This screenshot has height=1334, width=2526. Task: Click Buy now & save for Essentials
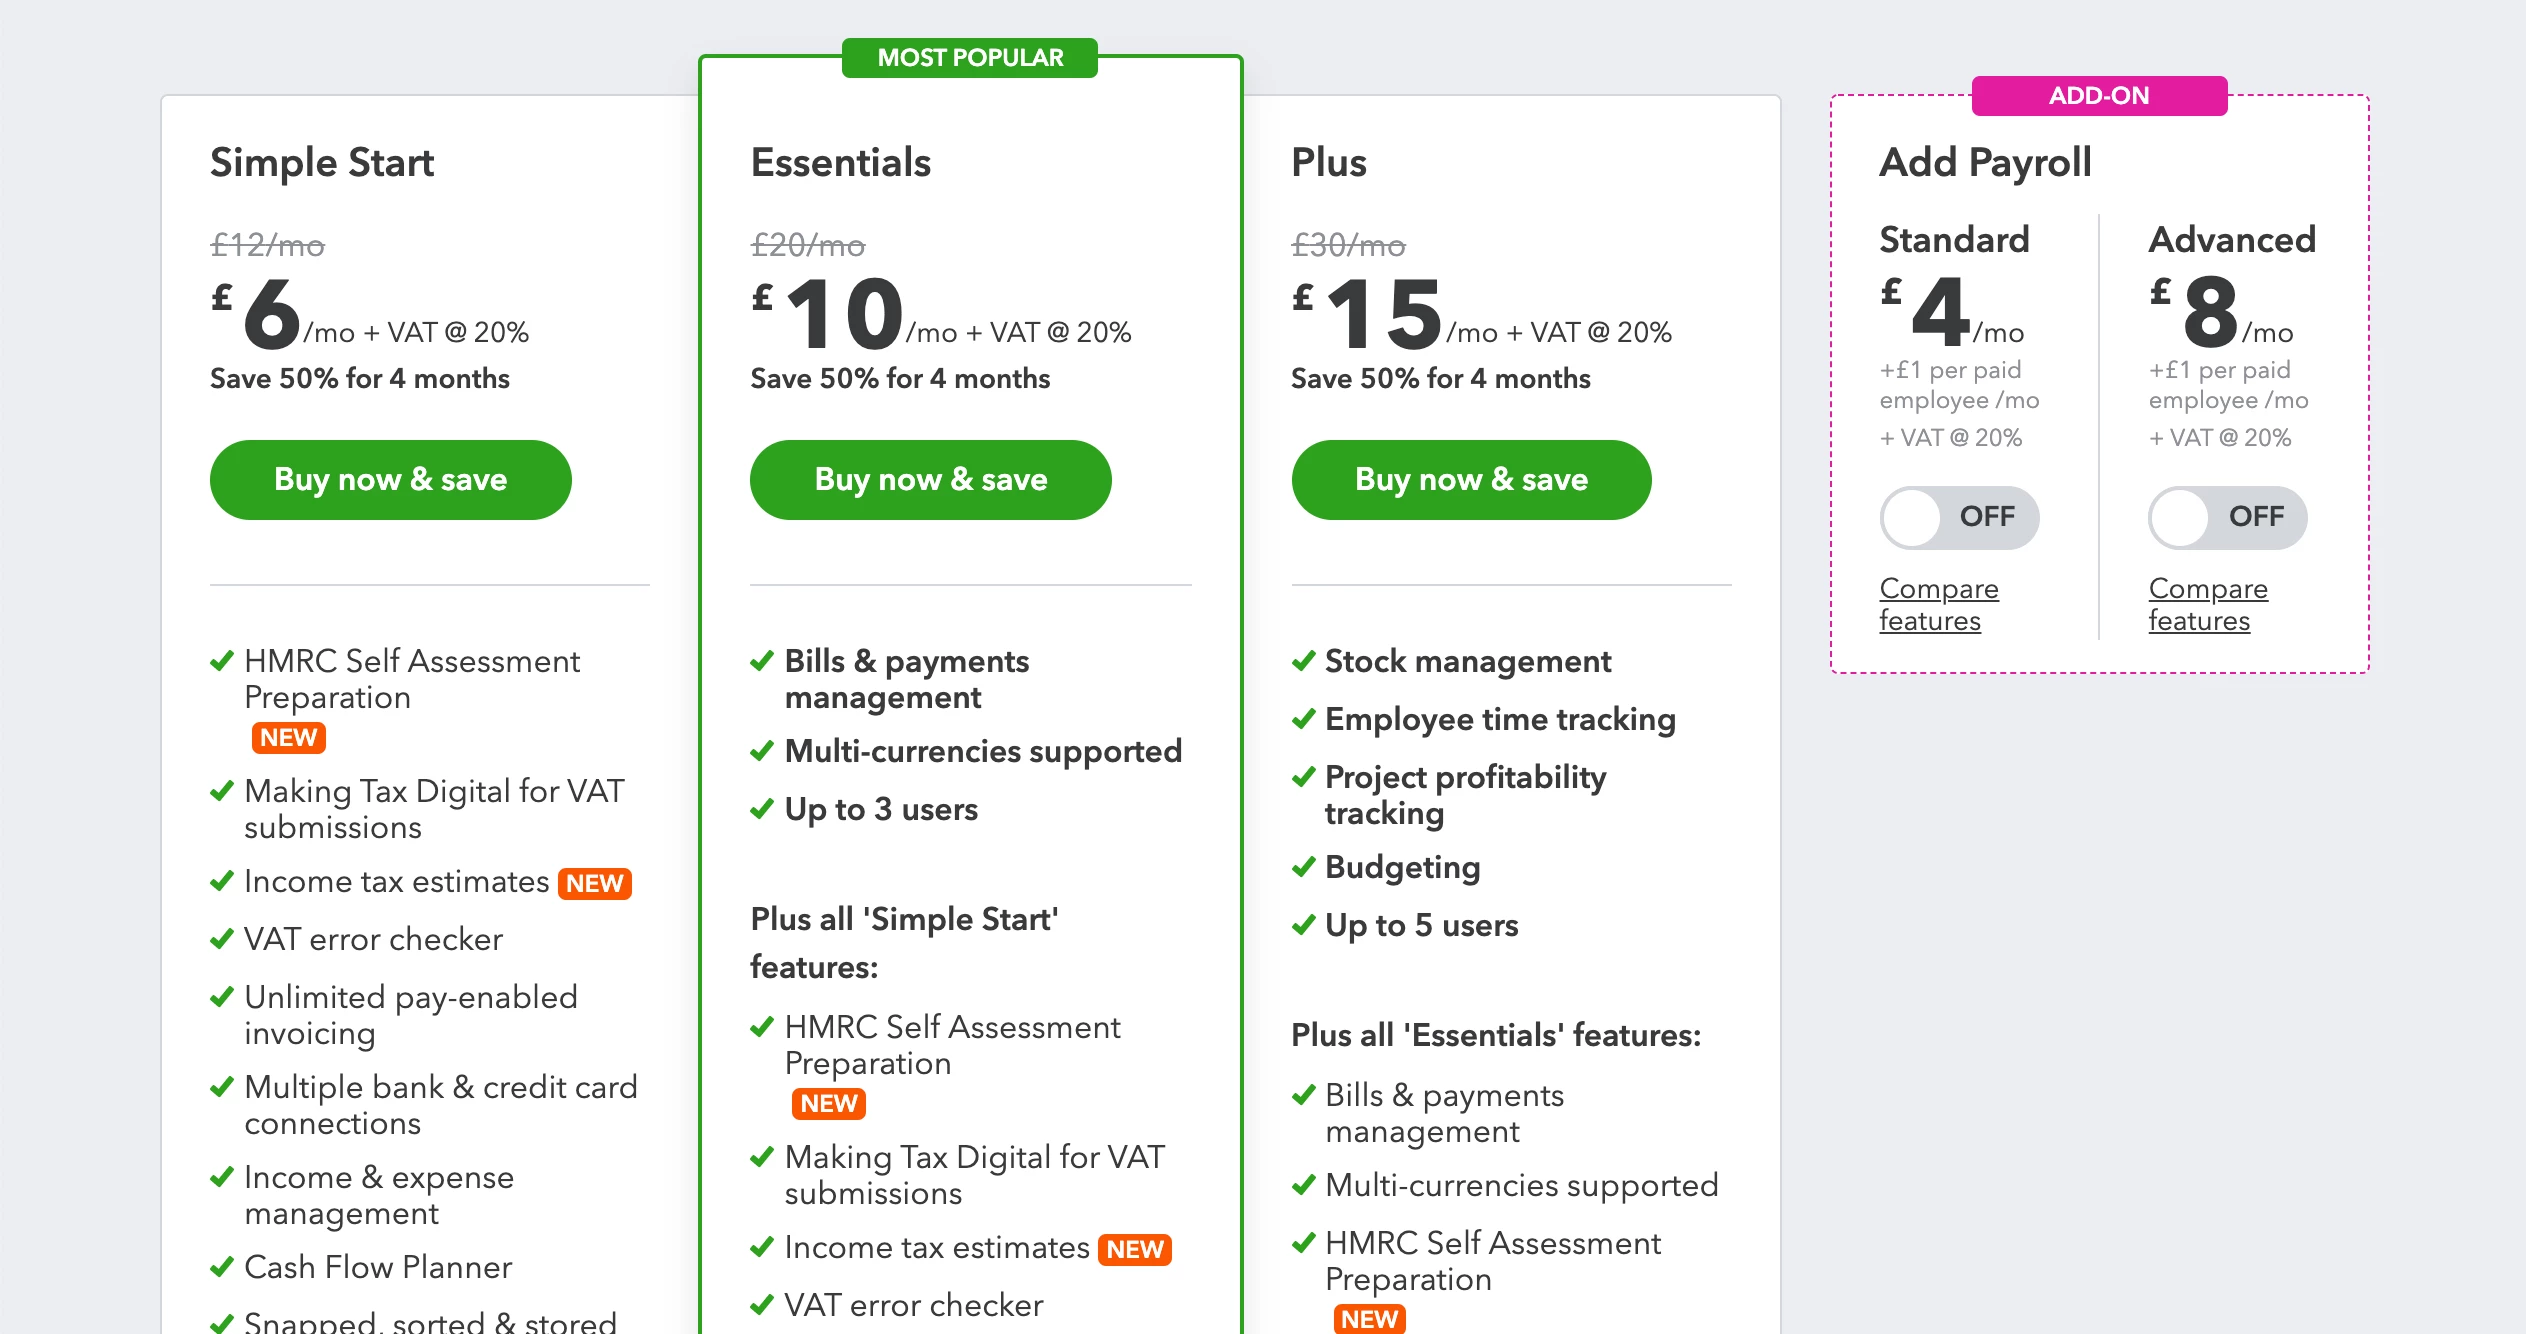[930, 480]
